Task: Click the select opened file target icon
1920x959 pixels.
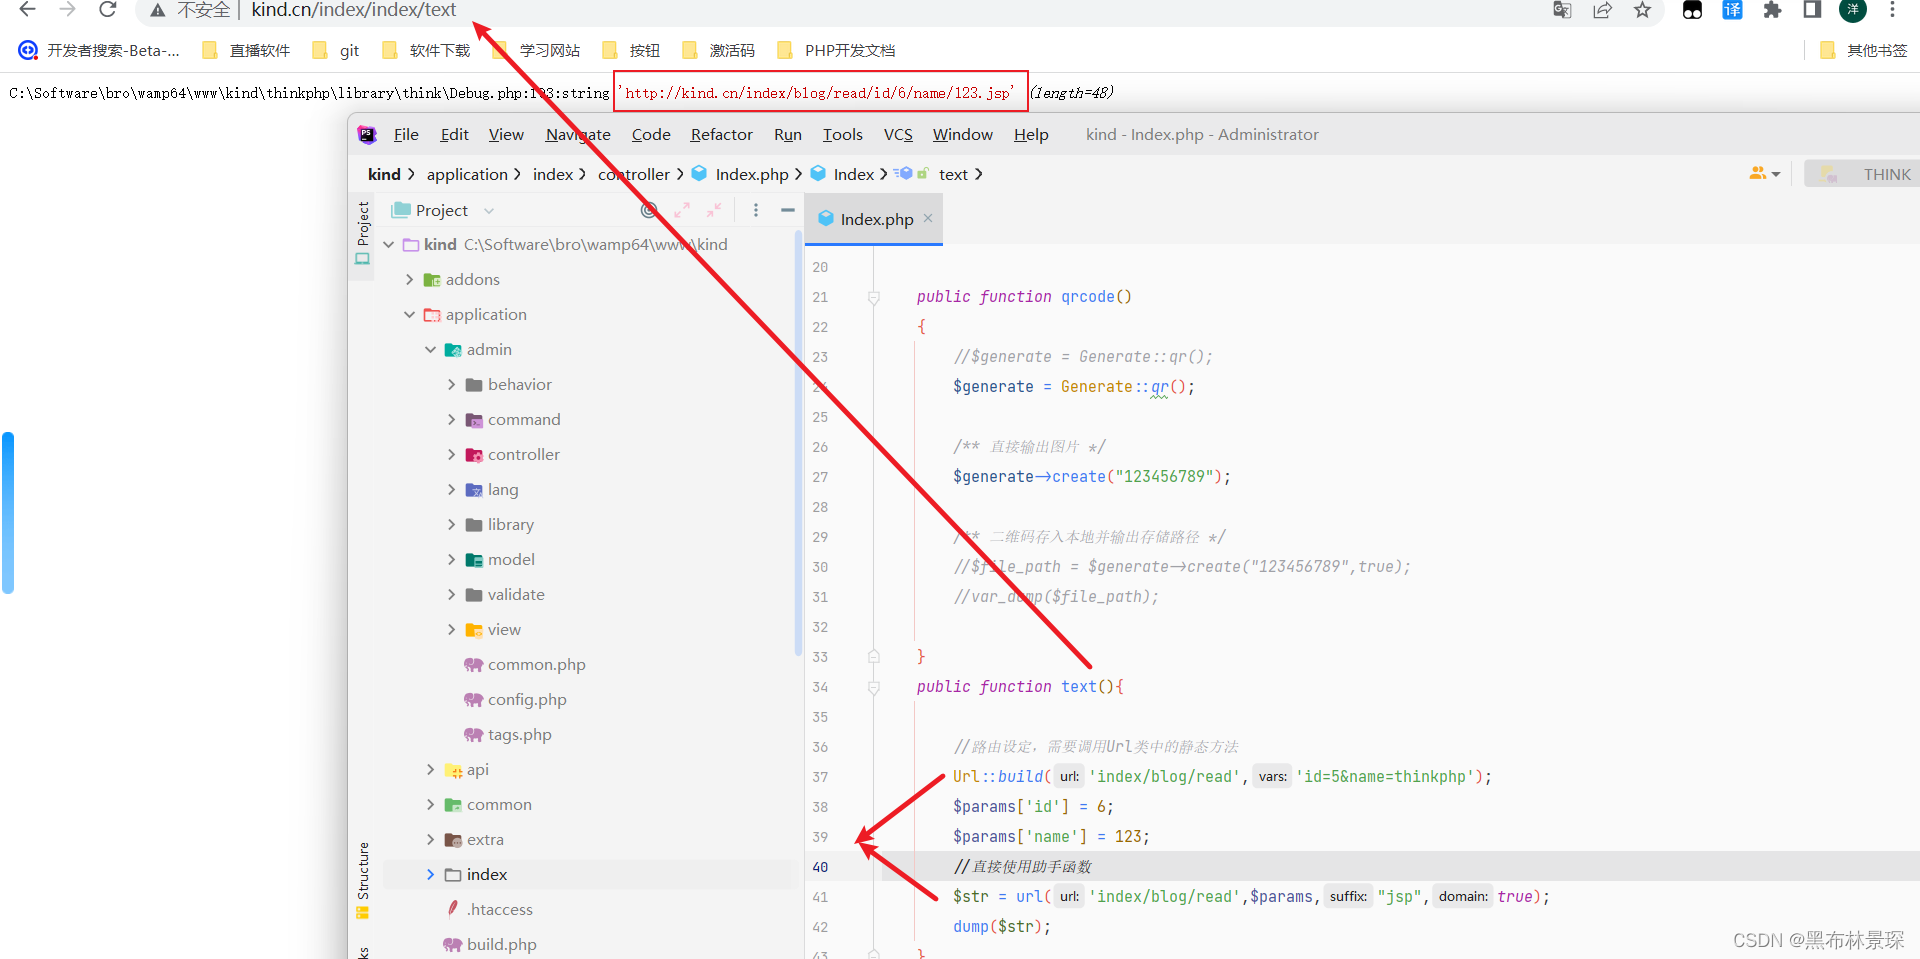Action: click(649, 210)
